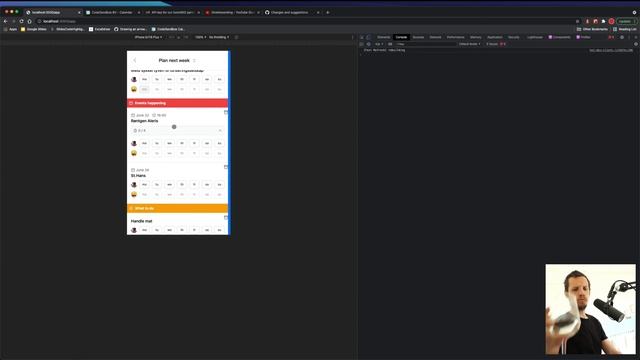Click the localhost address bar

click(306, 21)
